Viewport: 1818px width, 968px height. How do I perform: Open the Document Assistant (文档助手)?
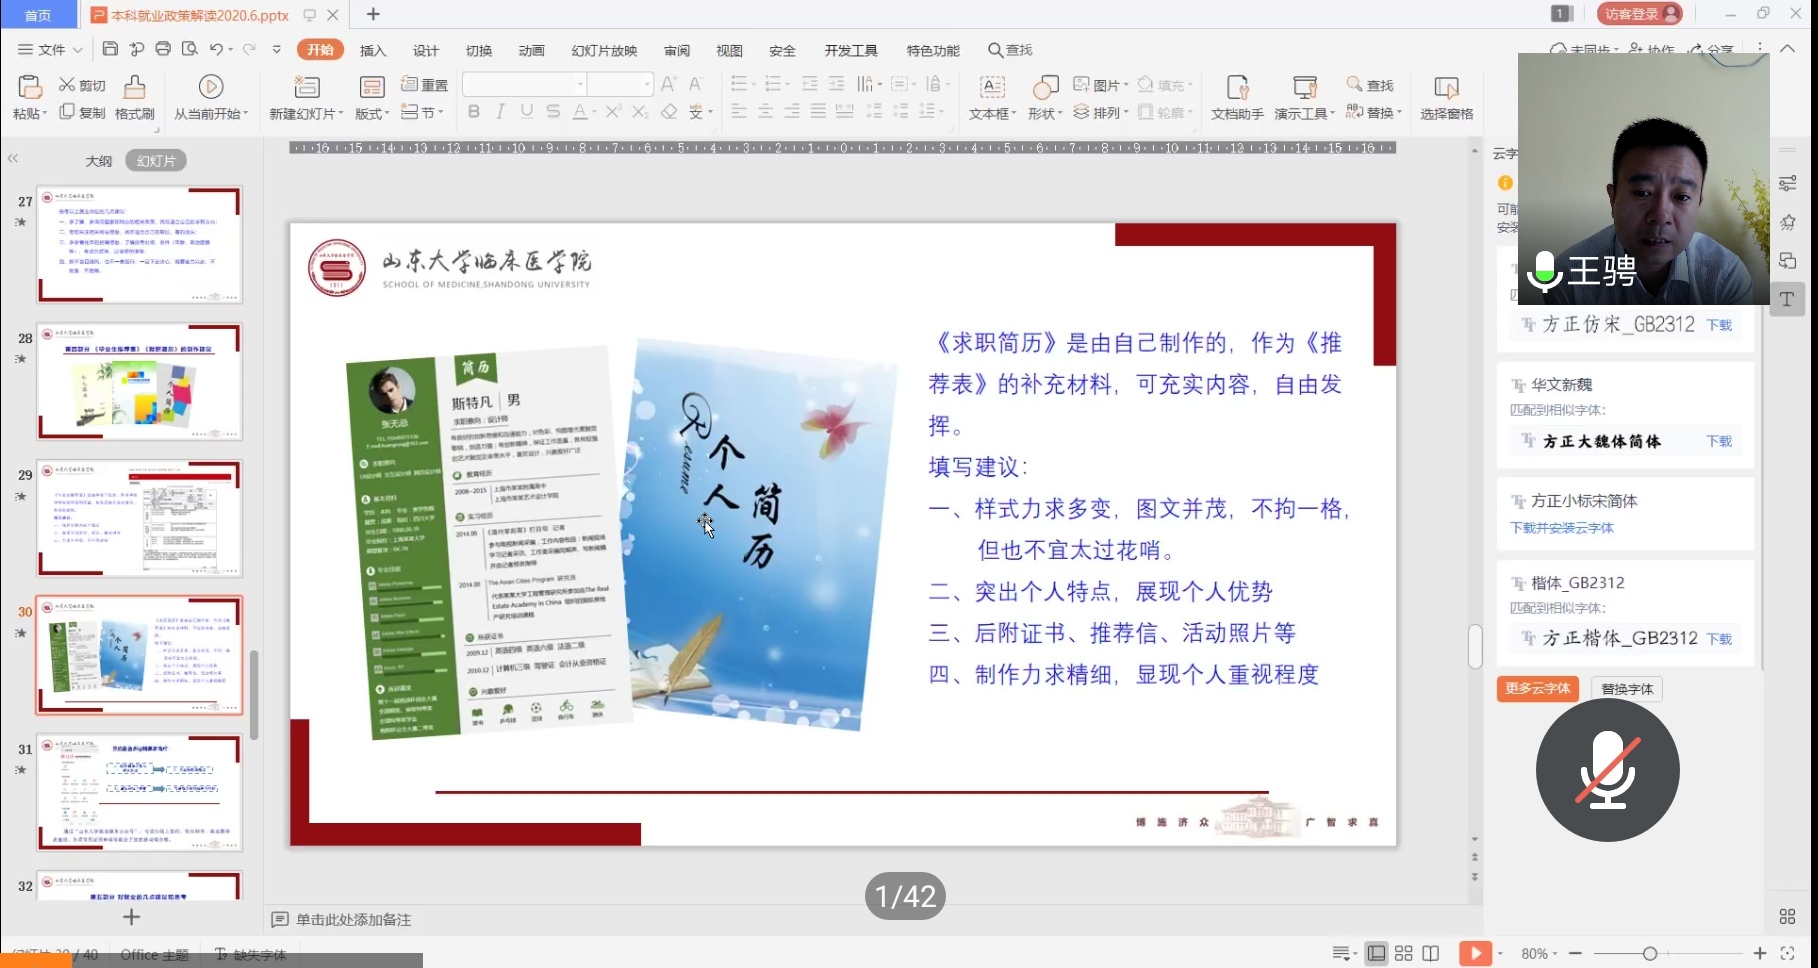pos(1237,97)
